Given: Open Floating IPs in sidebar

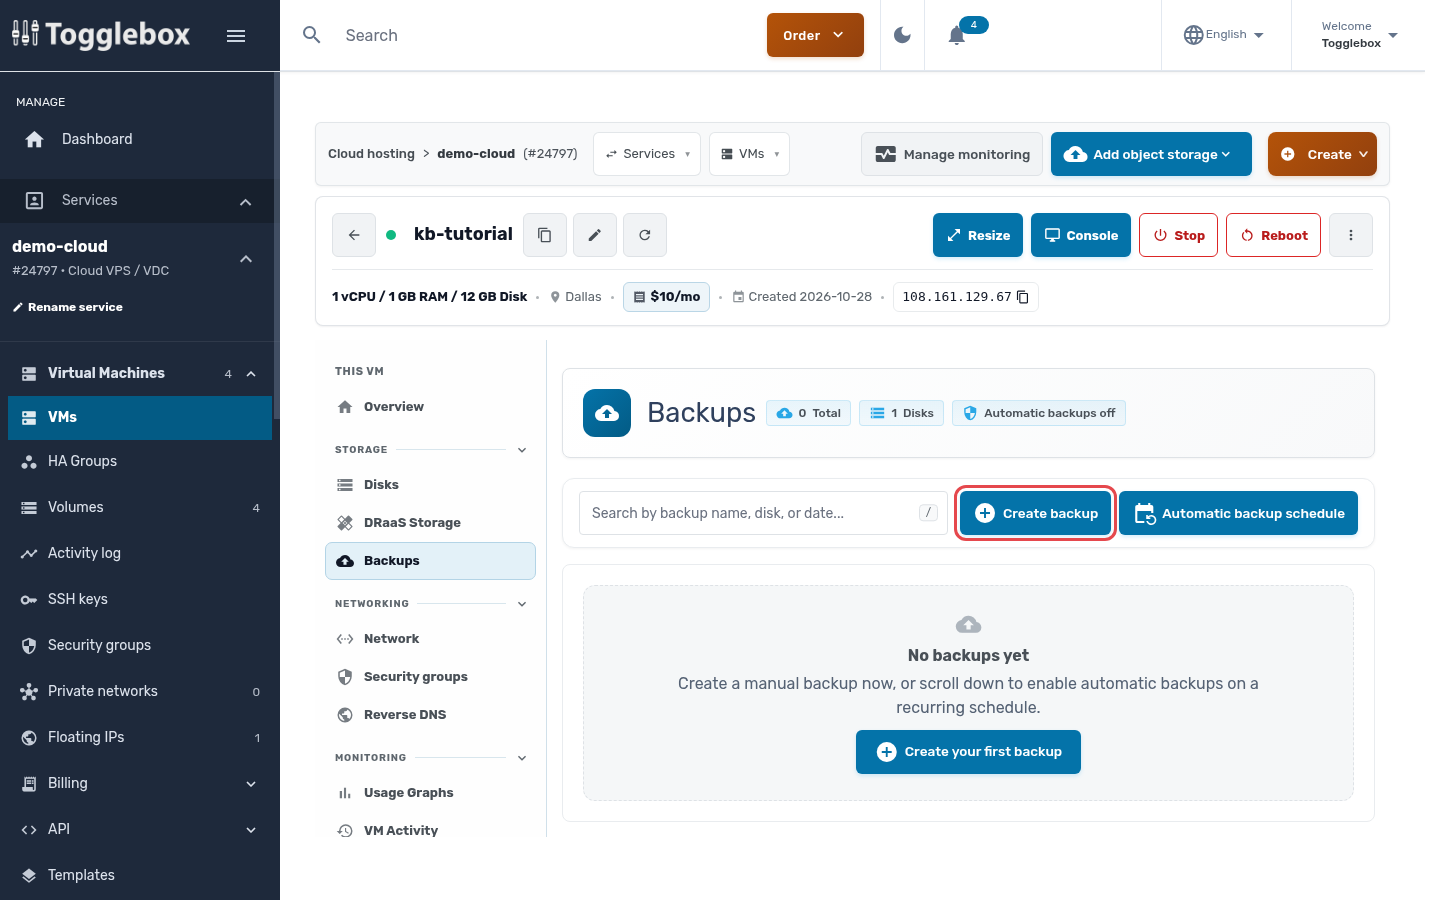Looking at the screenshot, I should coord(140,737).
